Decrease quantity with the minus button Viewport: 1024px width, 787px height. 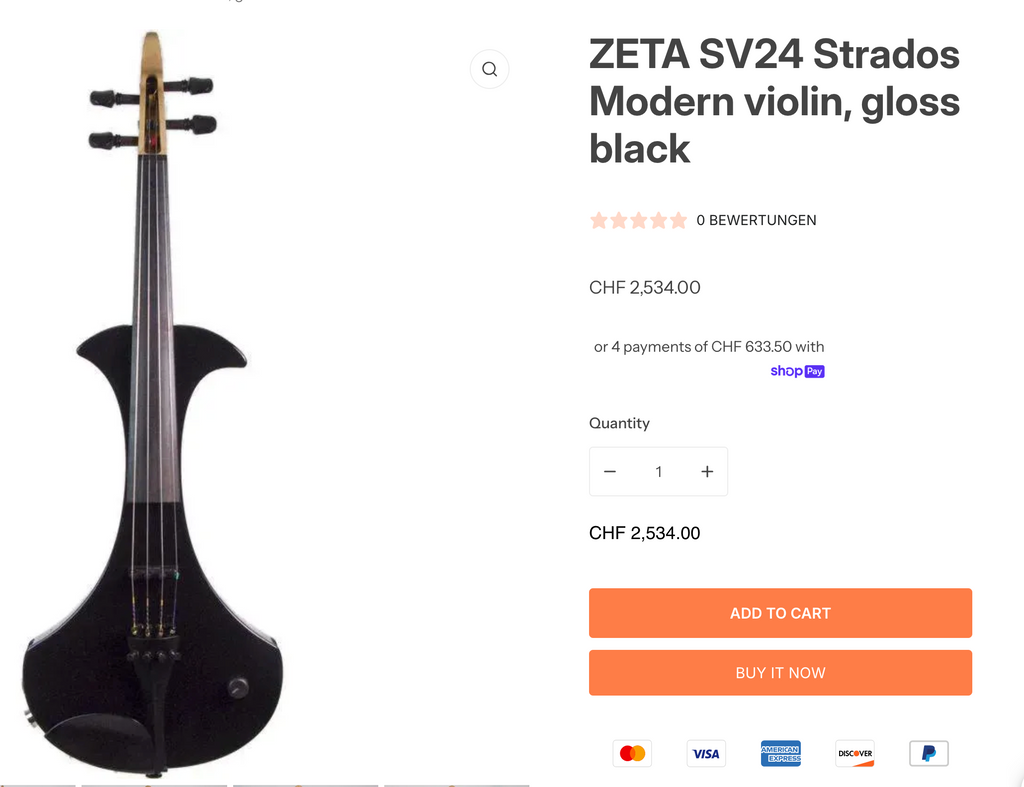(610, 472)
